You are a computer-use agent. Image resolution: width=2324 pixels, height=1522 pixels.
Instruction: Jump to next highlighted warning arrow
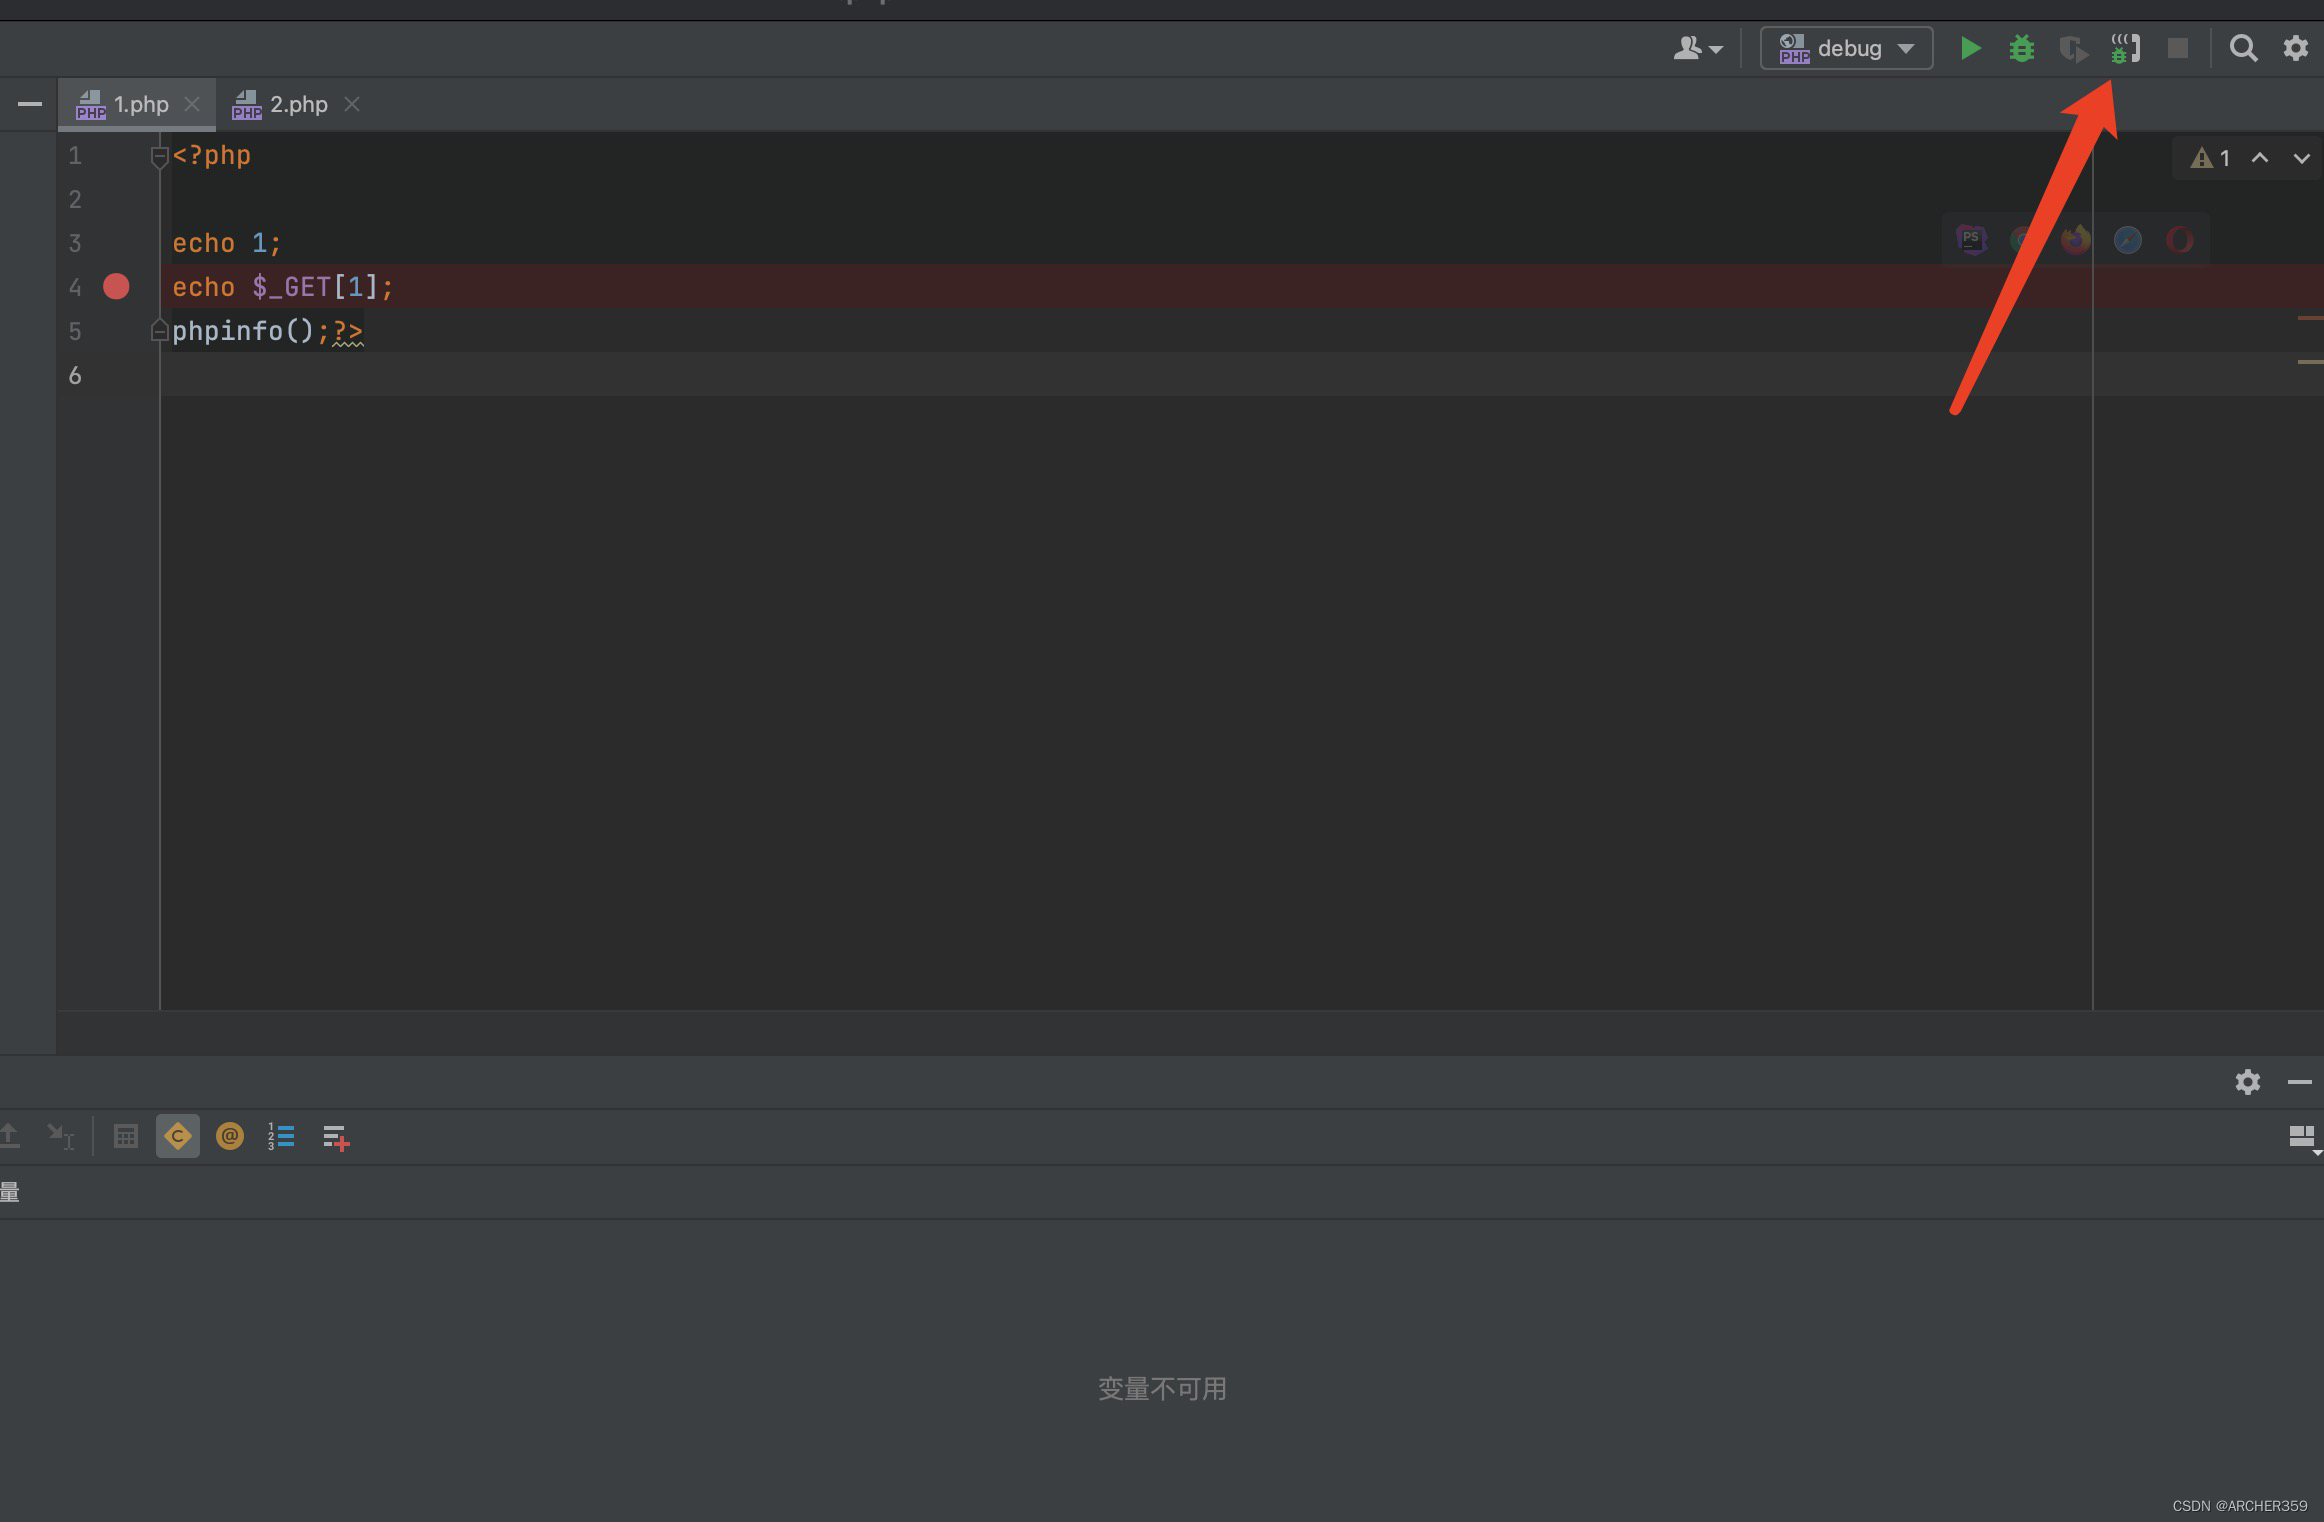point(2301,158)
